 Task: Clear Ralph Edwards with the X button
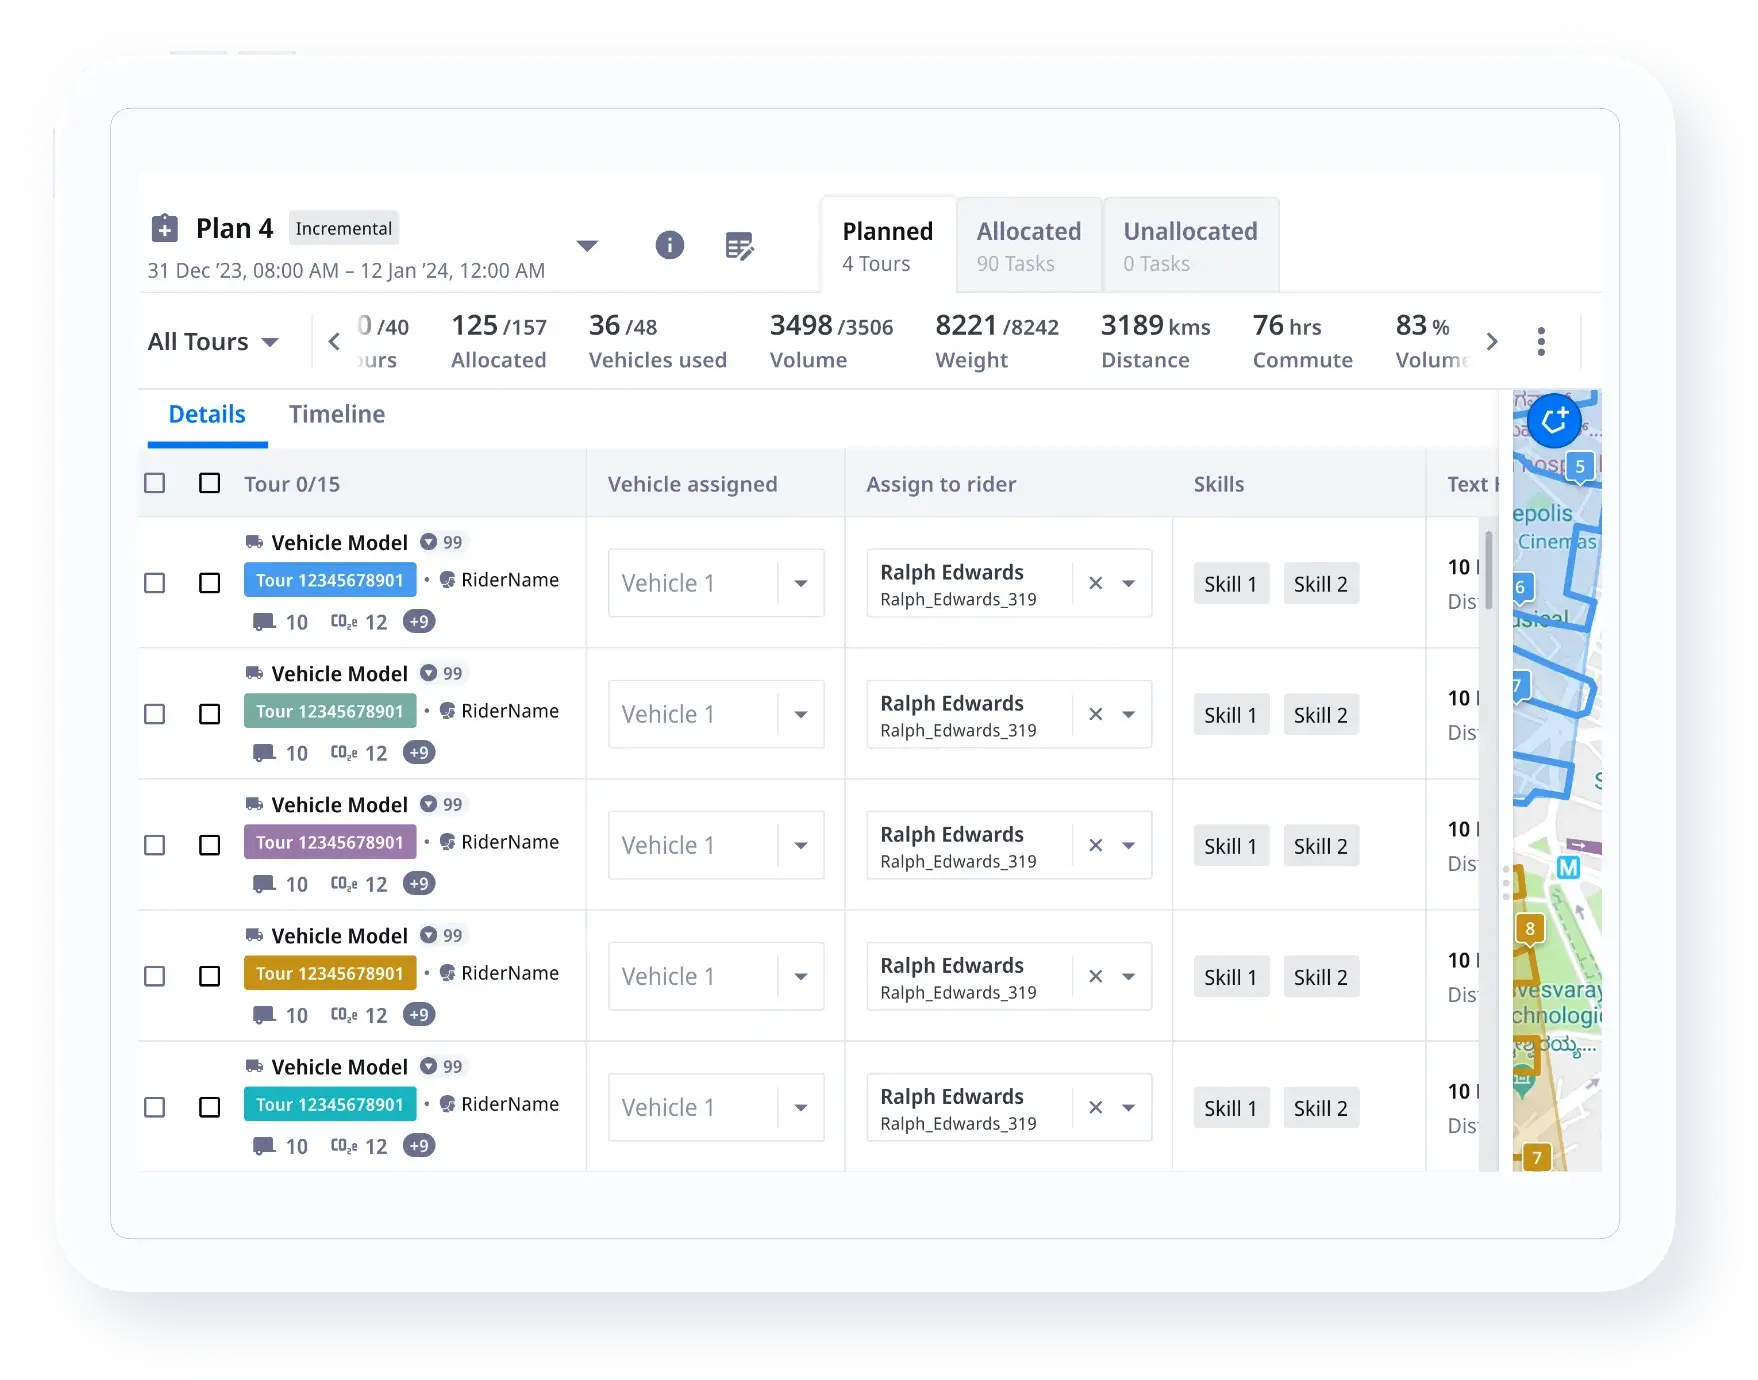(x=1095, y=583)
